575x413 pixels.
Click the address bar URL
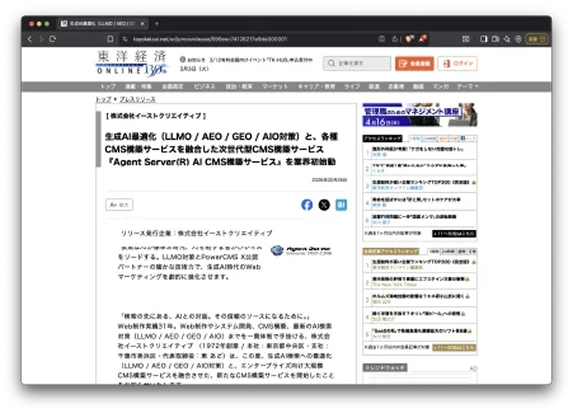[210, 39]
